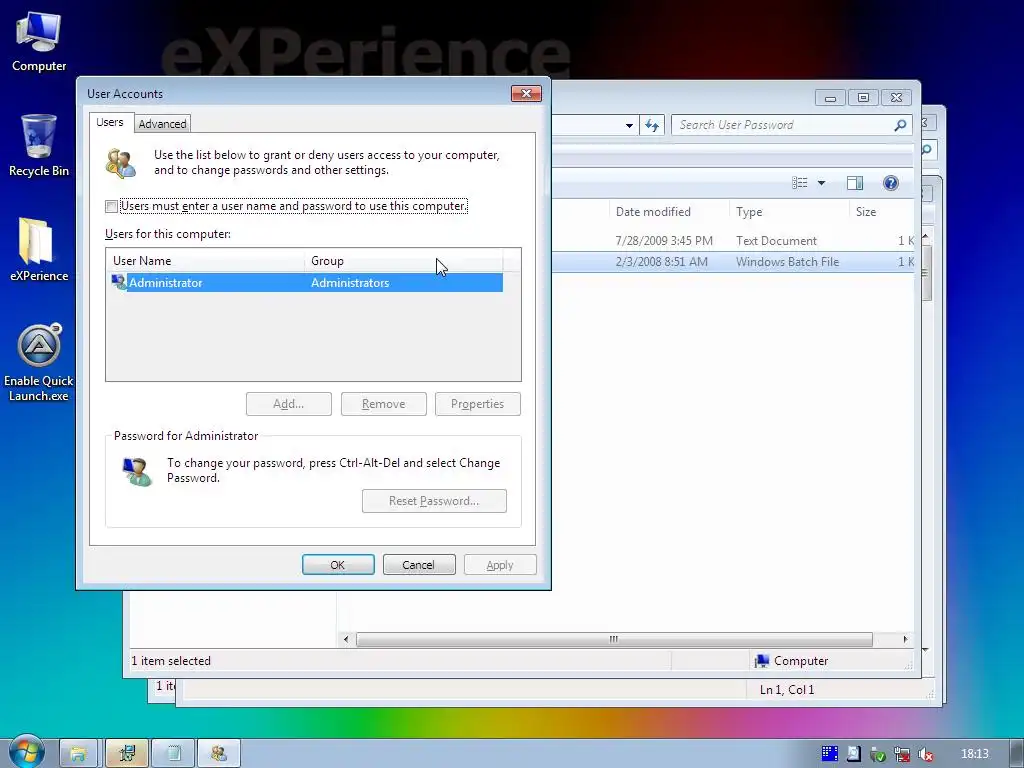Viewport: 1024px width, 768px height.
Task: Open Properties for the selected user
Action: (477, 404)
